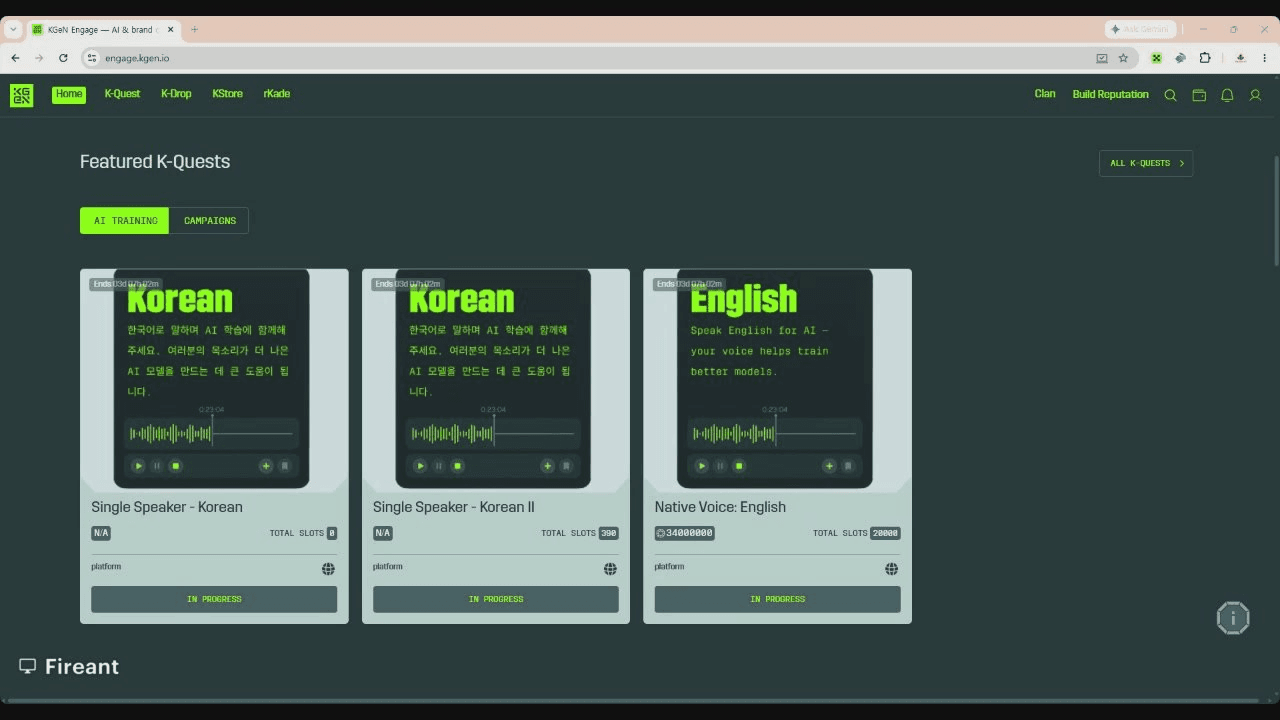The height and width of the screenshot is (720, 1280).
Task: View site information icon in address bar
Action: [92, 58]
